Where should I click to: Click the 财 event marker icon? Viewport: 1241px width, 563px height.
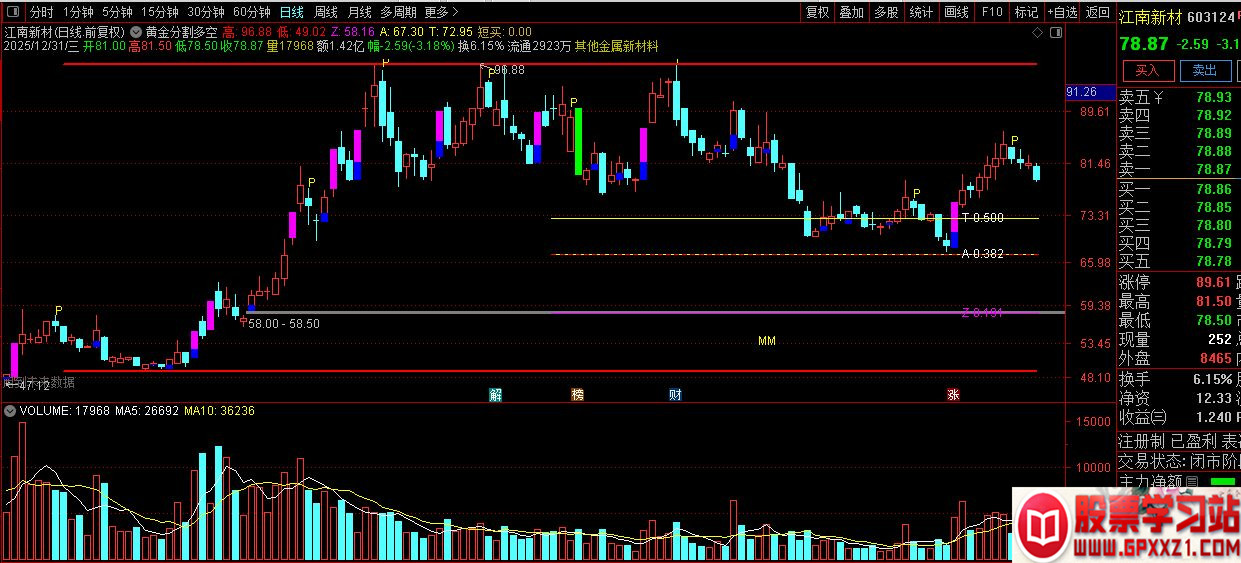coord(676,394)
